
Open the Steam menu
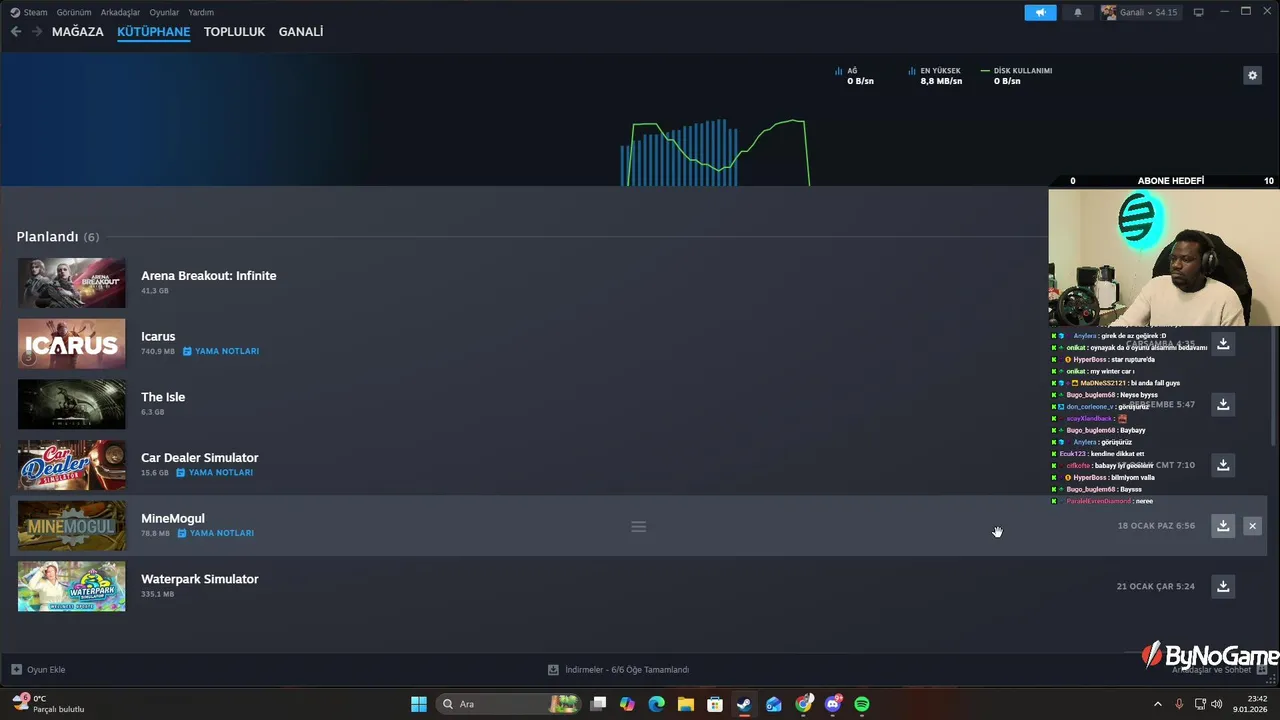tap(29, 12)
